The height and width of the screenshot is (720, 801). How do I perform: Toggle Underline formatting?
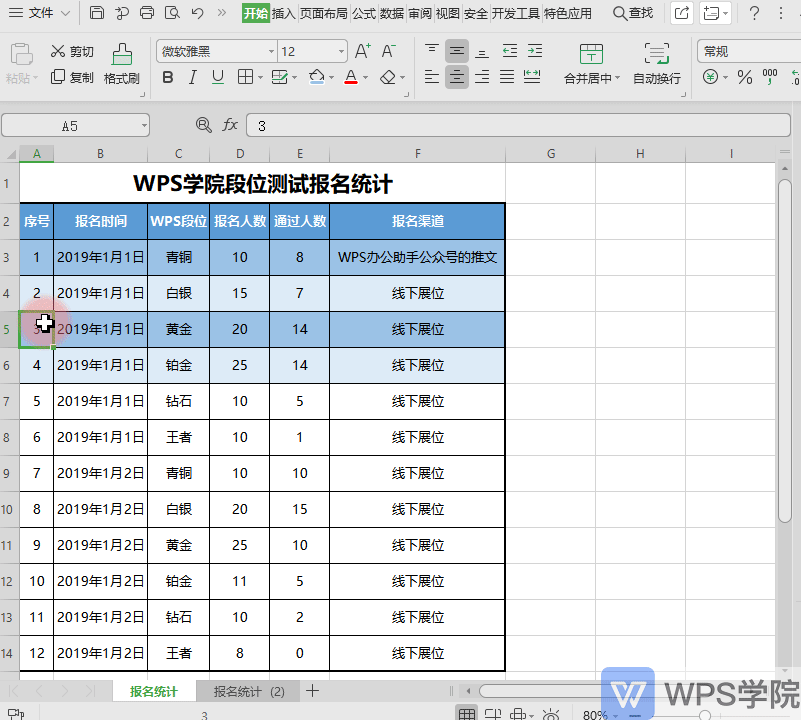point(218,78)
